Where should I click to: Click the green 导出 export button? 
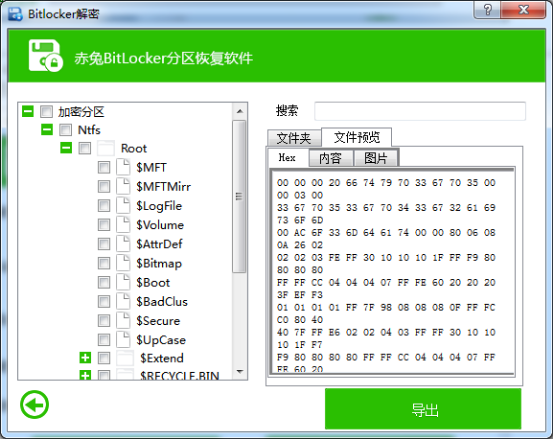pos(423,409)
